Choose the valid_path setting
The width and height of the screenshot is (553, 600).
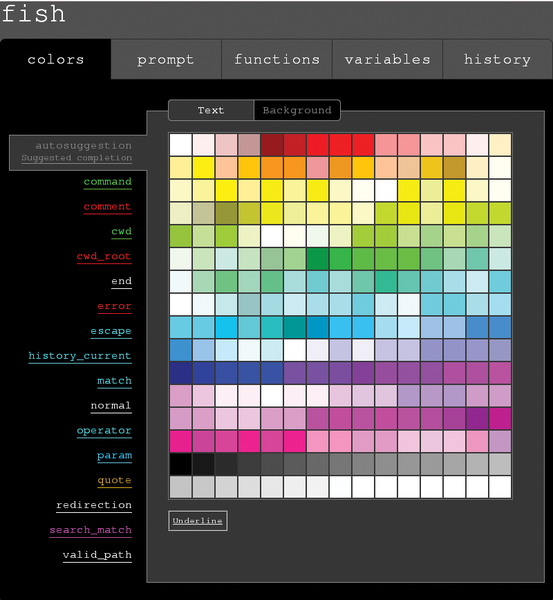97,555
